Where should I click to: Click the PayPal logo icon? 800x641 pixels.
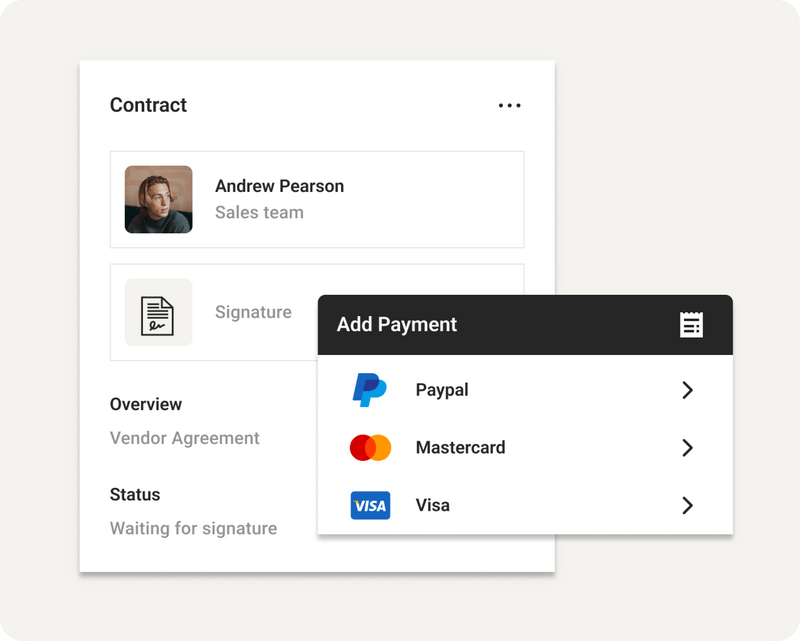pos(370,390)
